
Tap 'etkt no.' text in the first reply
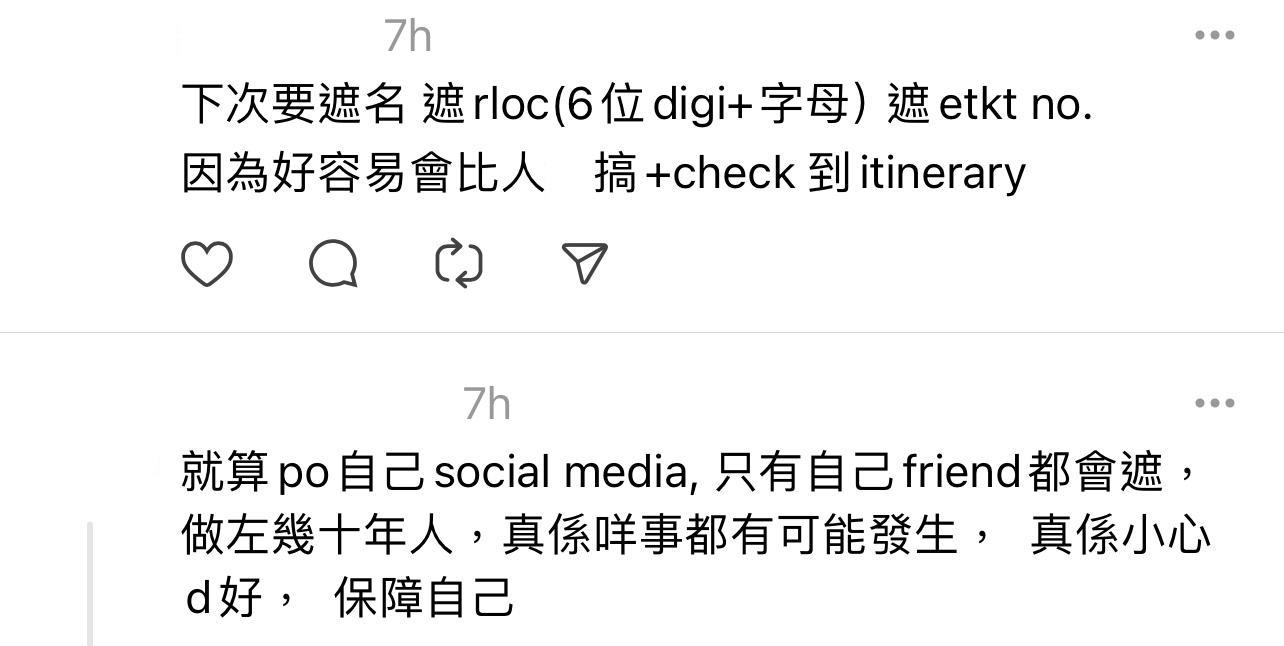pyautogui.click(x=1016, y=104)
